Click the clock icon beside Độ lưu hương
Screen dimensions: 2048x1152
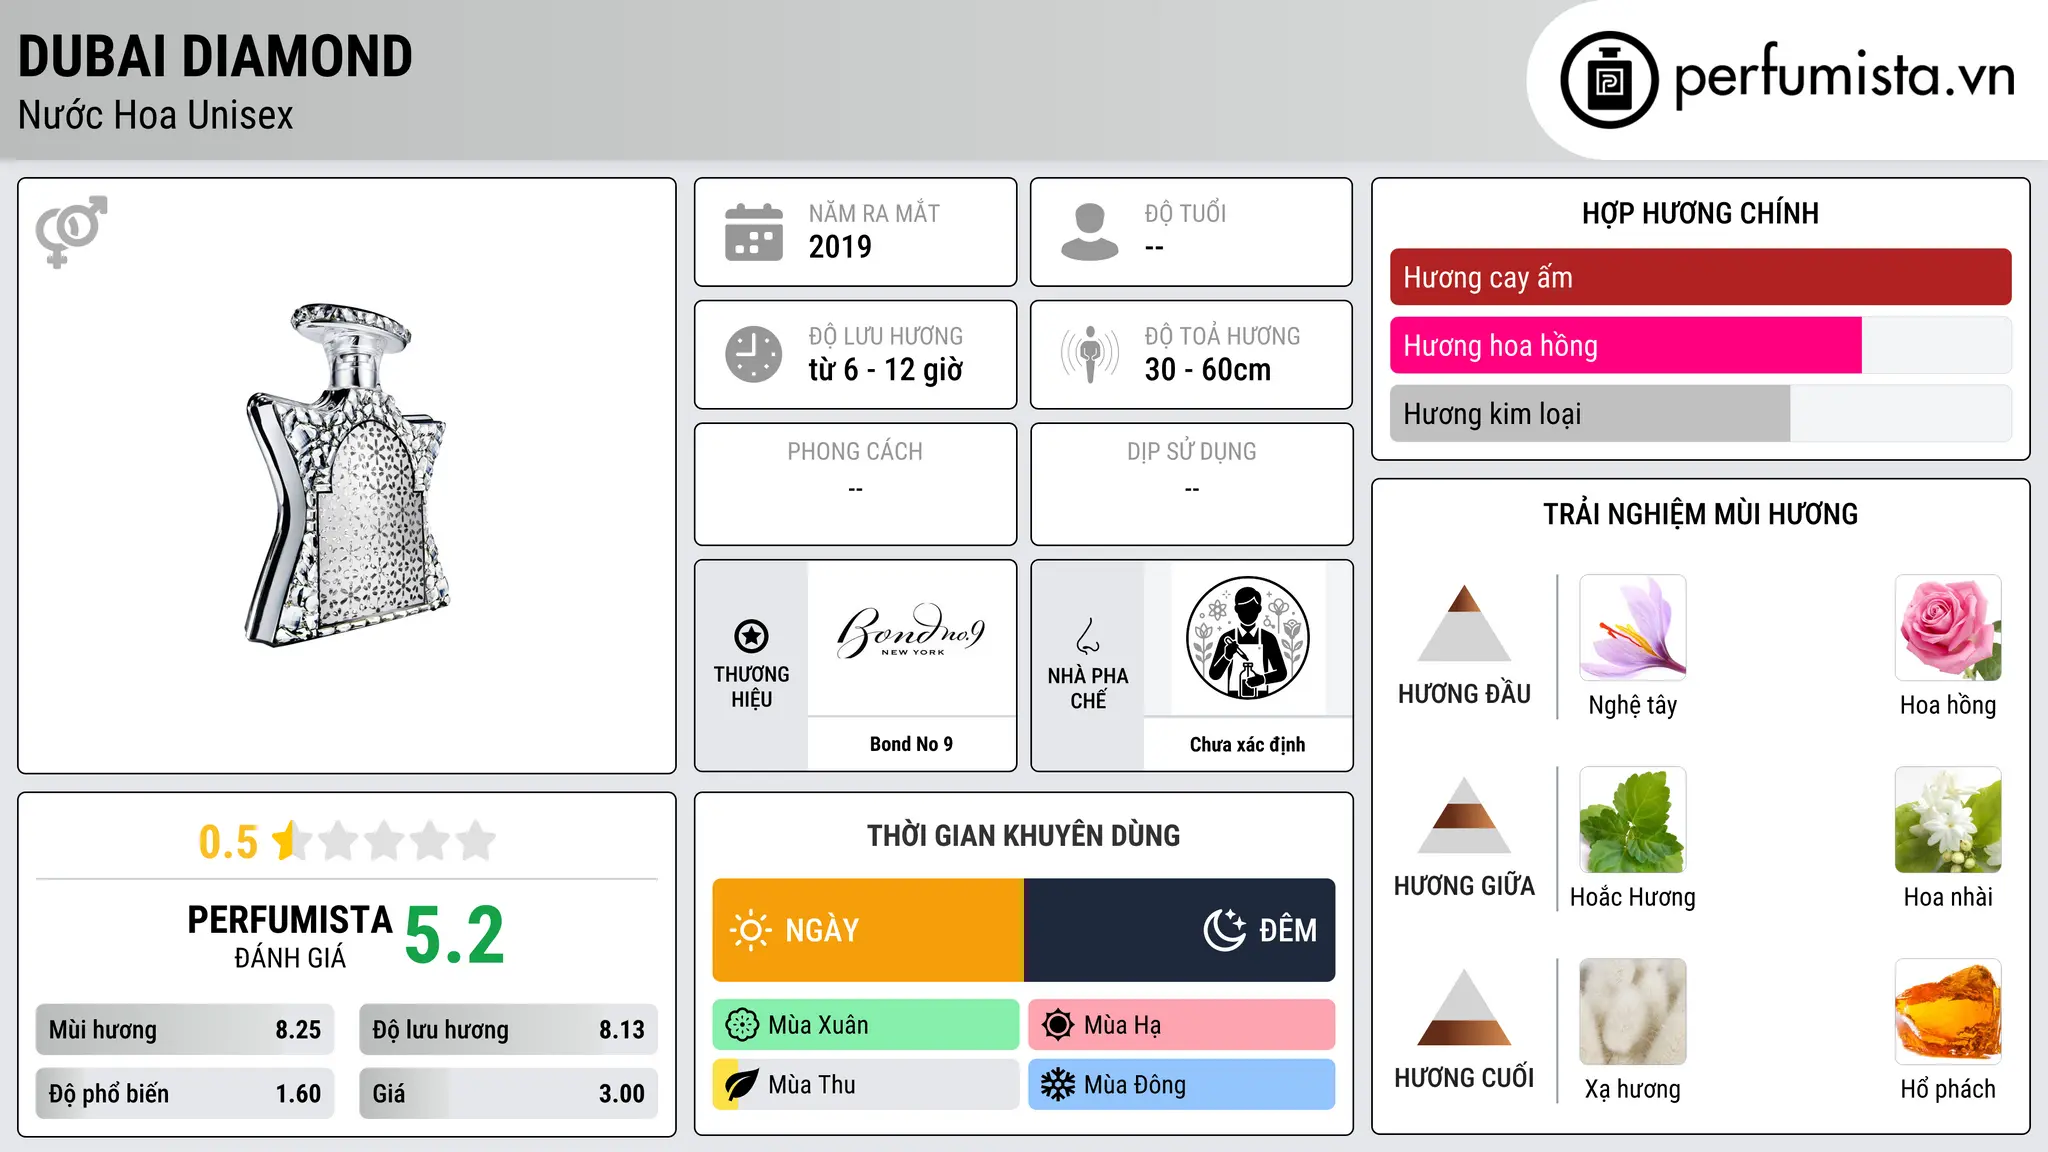754,354
